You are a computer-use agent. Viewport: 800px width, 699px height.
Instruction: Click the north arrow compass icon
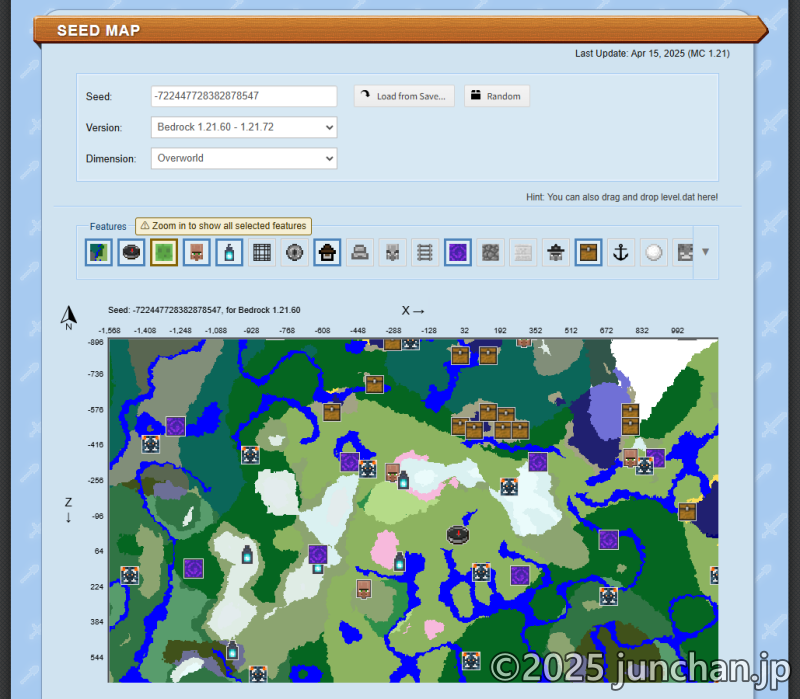[x=69, y=317]
